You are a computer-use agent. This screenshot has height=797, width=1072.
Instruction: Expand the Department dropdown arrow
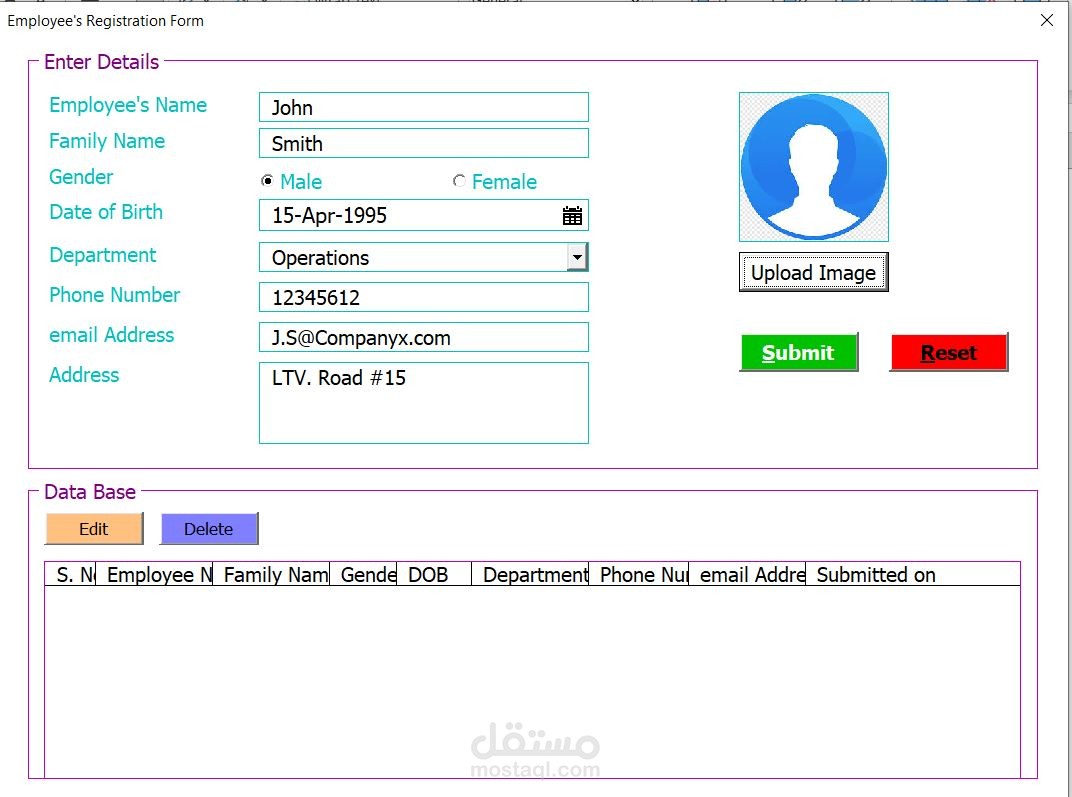click(x=578, y=257)
